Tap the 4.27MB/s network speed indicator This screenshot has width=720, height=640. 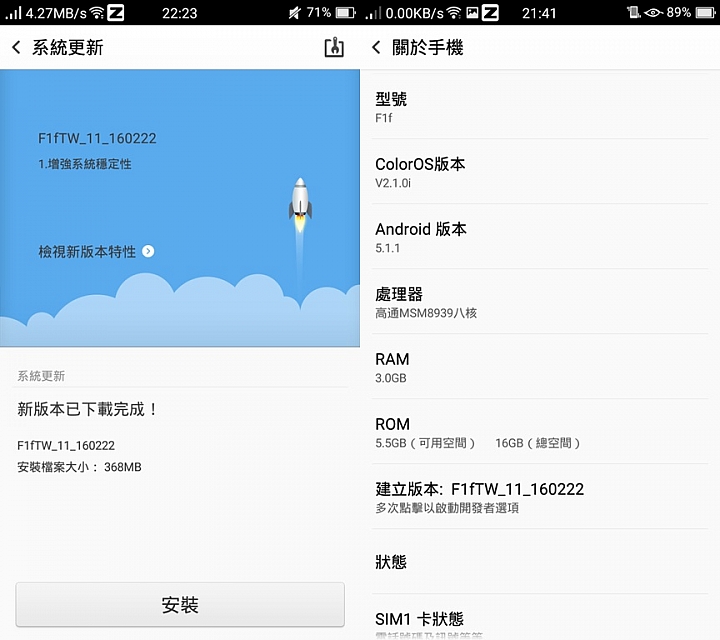(56, 13)
